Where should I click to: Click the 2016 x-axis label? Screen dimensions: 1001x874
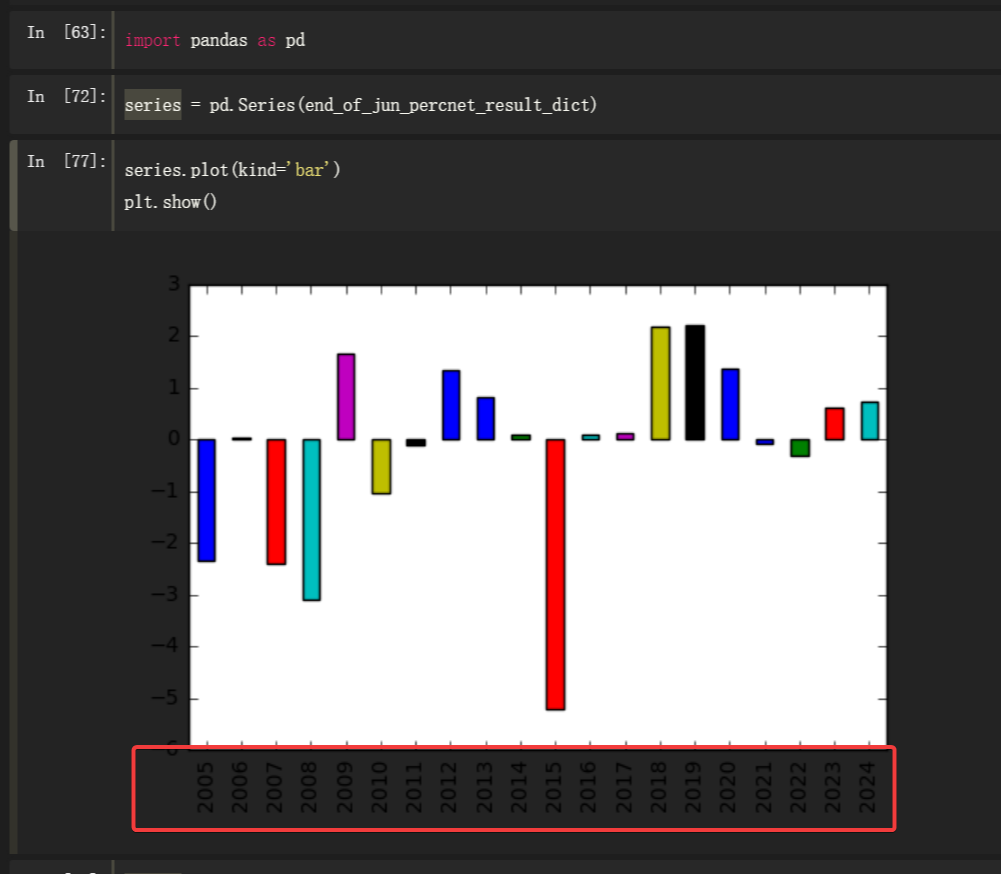589,787
